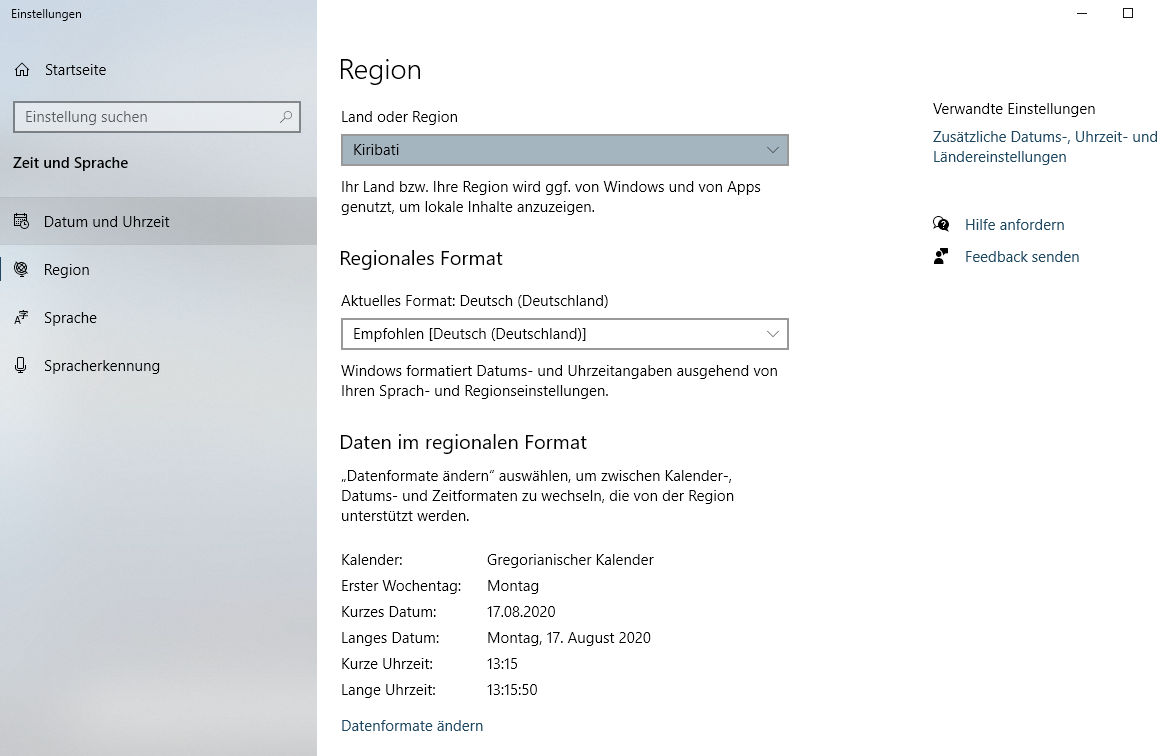
Task: Maximize the Einstellungen window
Action: tap(1128, 13)
